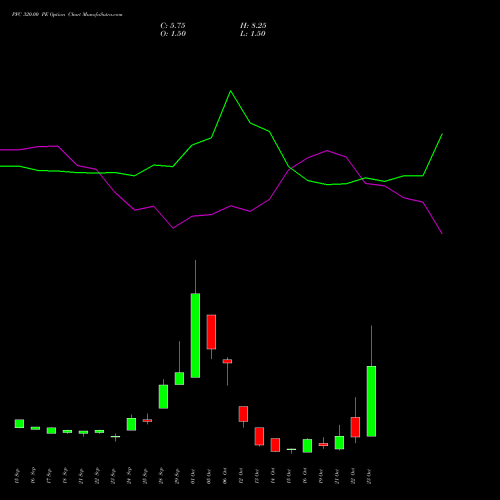Click the 01 Oct date label
Screen dimensions: 500x500
(193, 477)
